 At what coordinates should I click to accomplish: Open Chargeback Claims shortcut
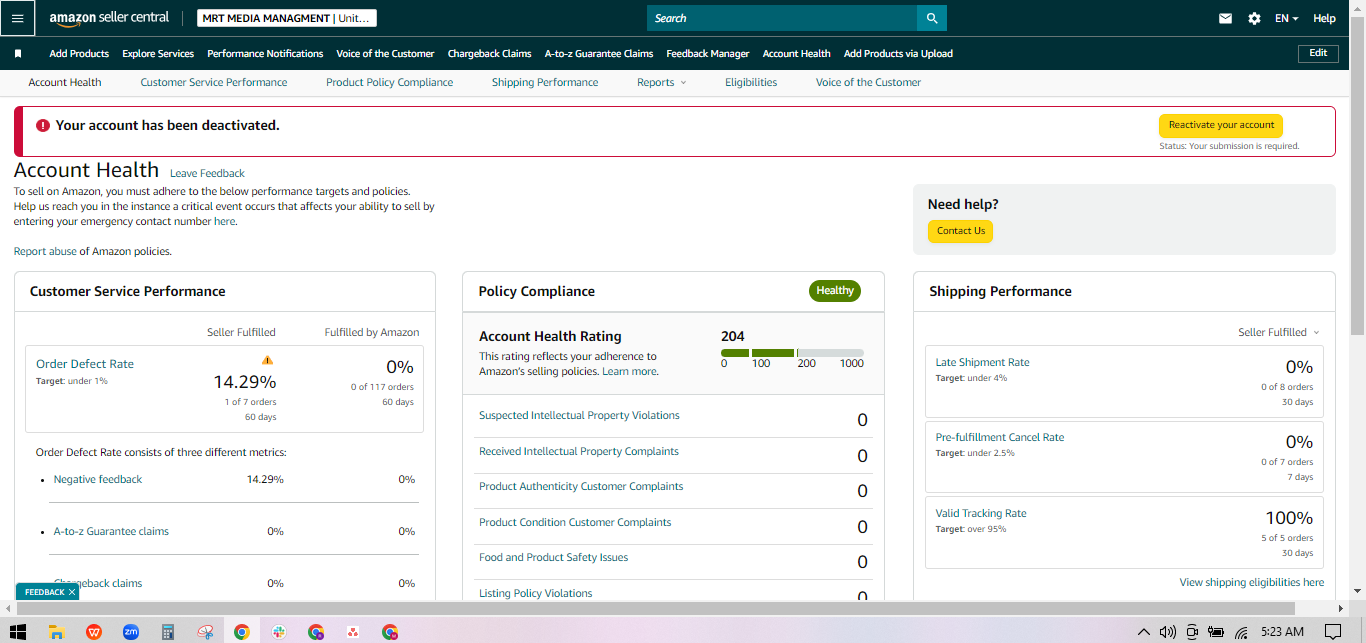click(x=489, y=54)
